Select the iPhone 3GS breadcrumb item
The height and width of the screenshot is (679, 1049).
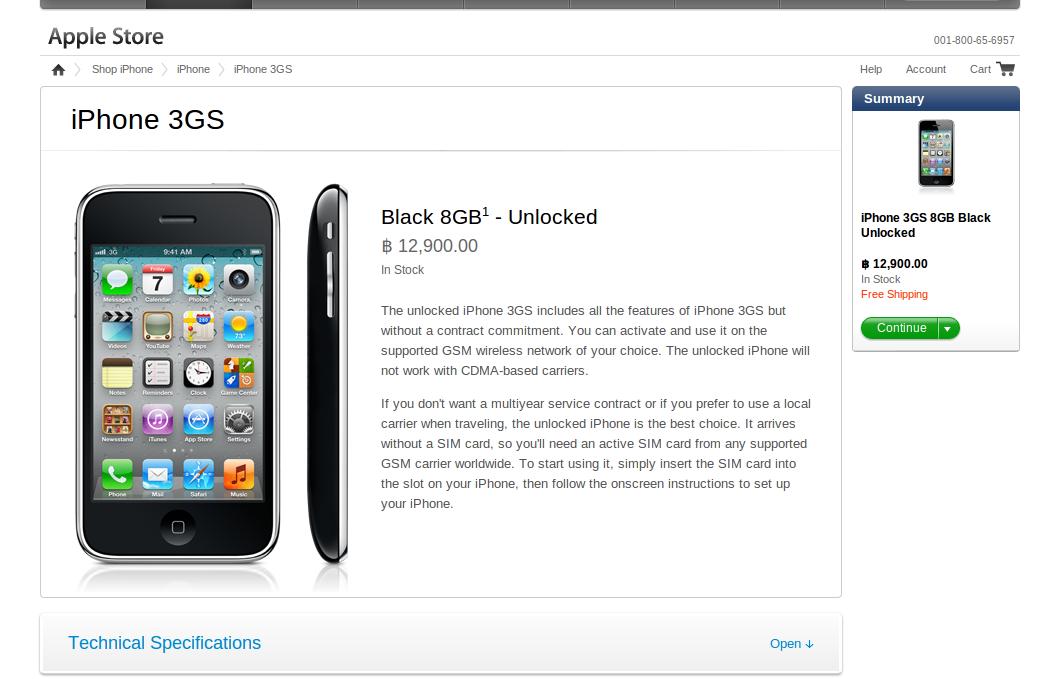pos(263,70)
